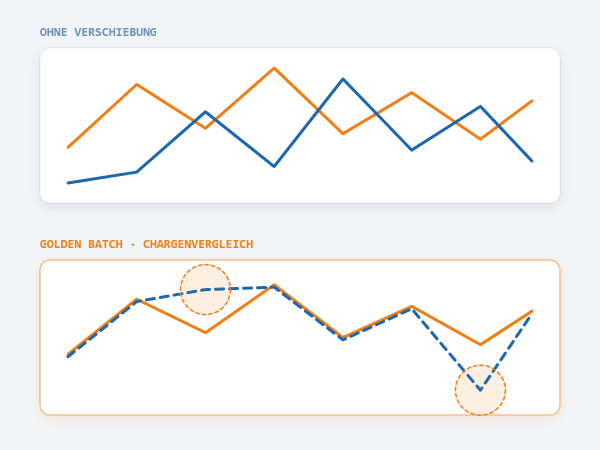Viewport: 600px width, 450px height.
Task: Select the dashed anomaly circle on the blue dip
Action: click(481, 390)
